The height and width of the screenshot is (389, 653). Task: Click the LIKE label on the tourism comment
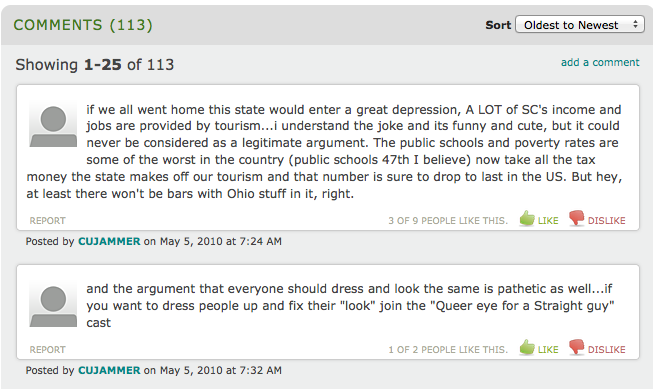tap(548, 221)
